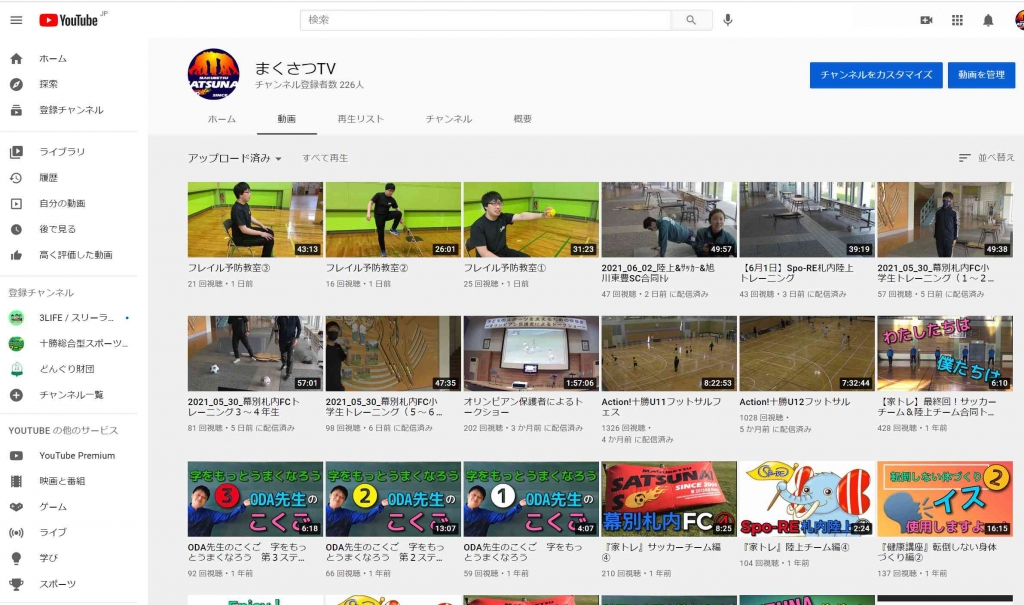Screen dimensions: 1024x605
Task: Open the 並べ替え sort menu
Action: tap(986, 158)
